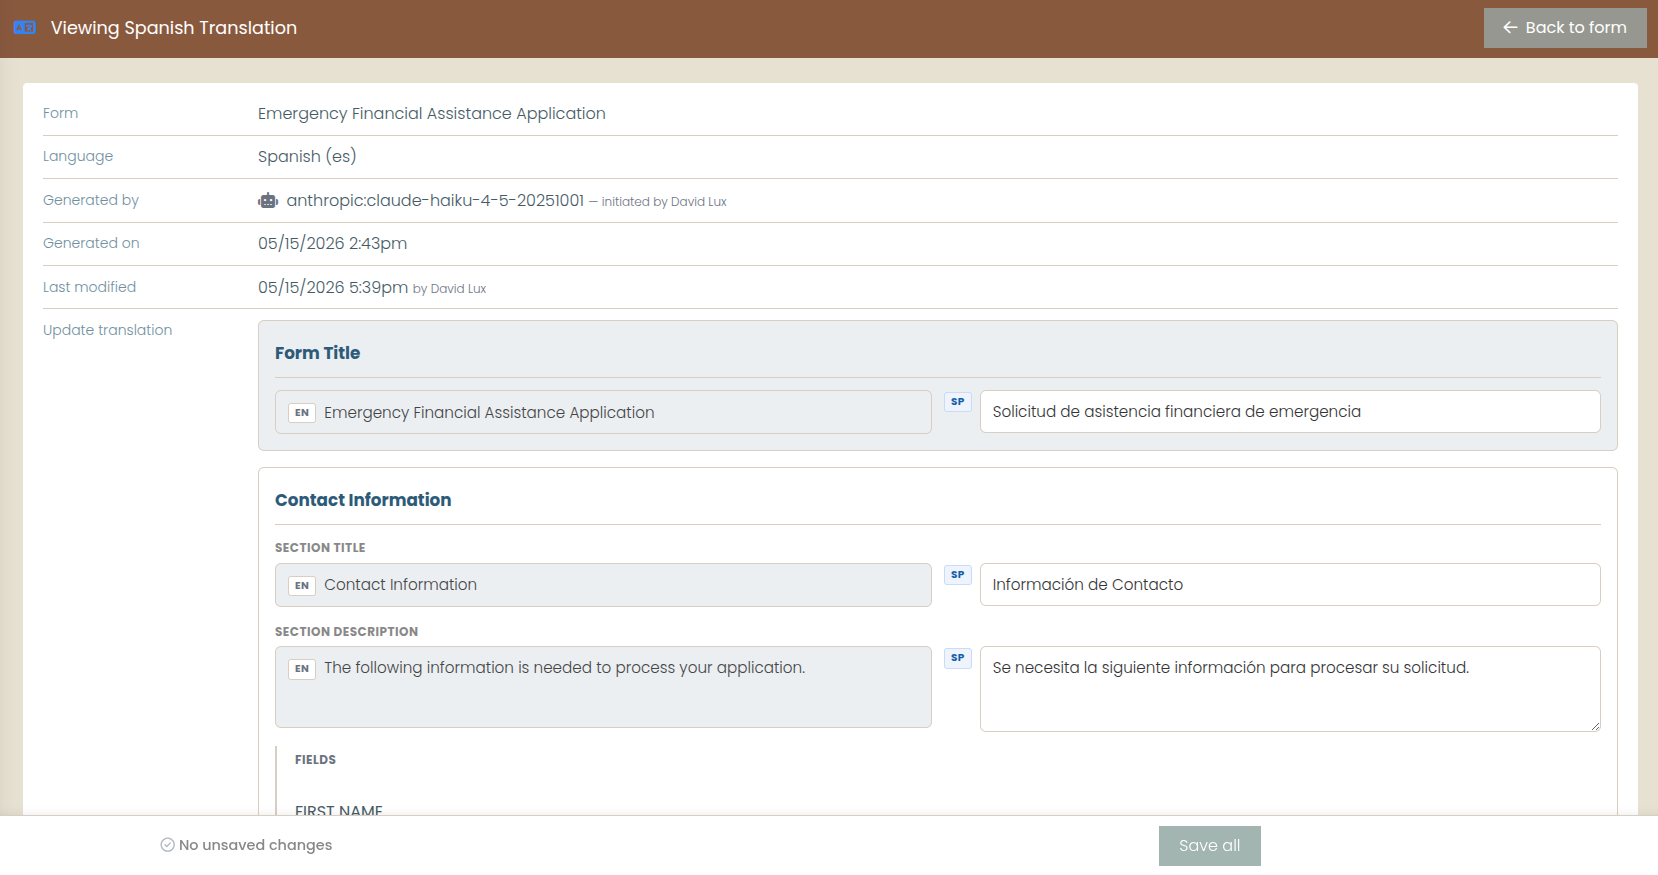1658x875 pixels.
Task: Click the translation icon in header
Action: [x=25, y=28]
